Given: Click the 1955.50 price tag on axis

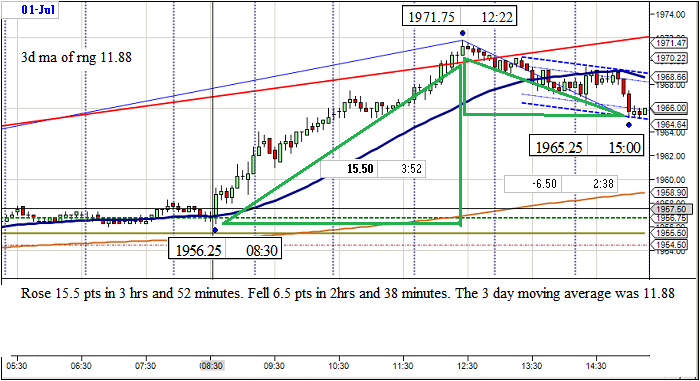Looking at the screenshot, I should 670,233.
